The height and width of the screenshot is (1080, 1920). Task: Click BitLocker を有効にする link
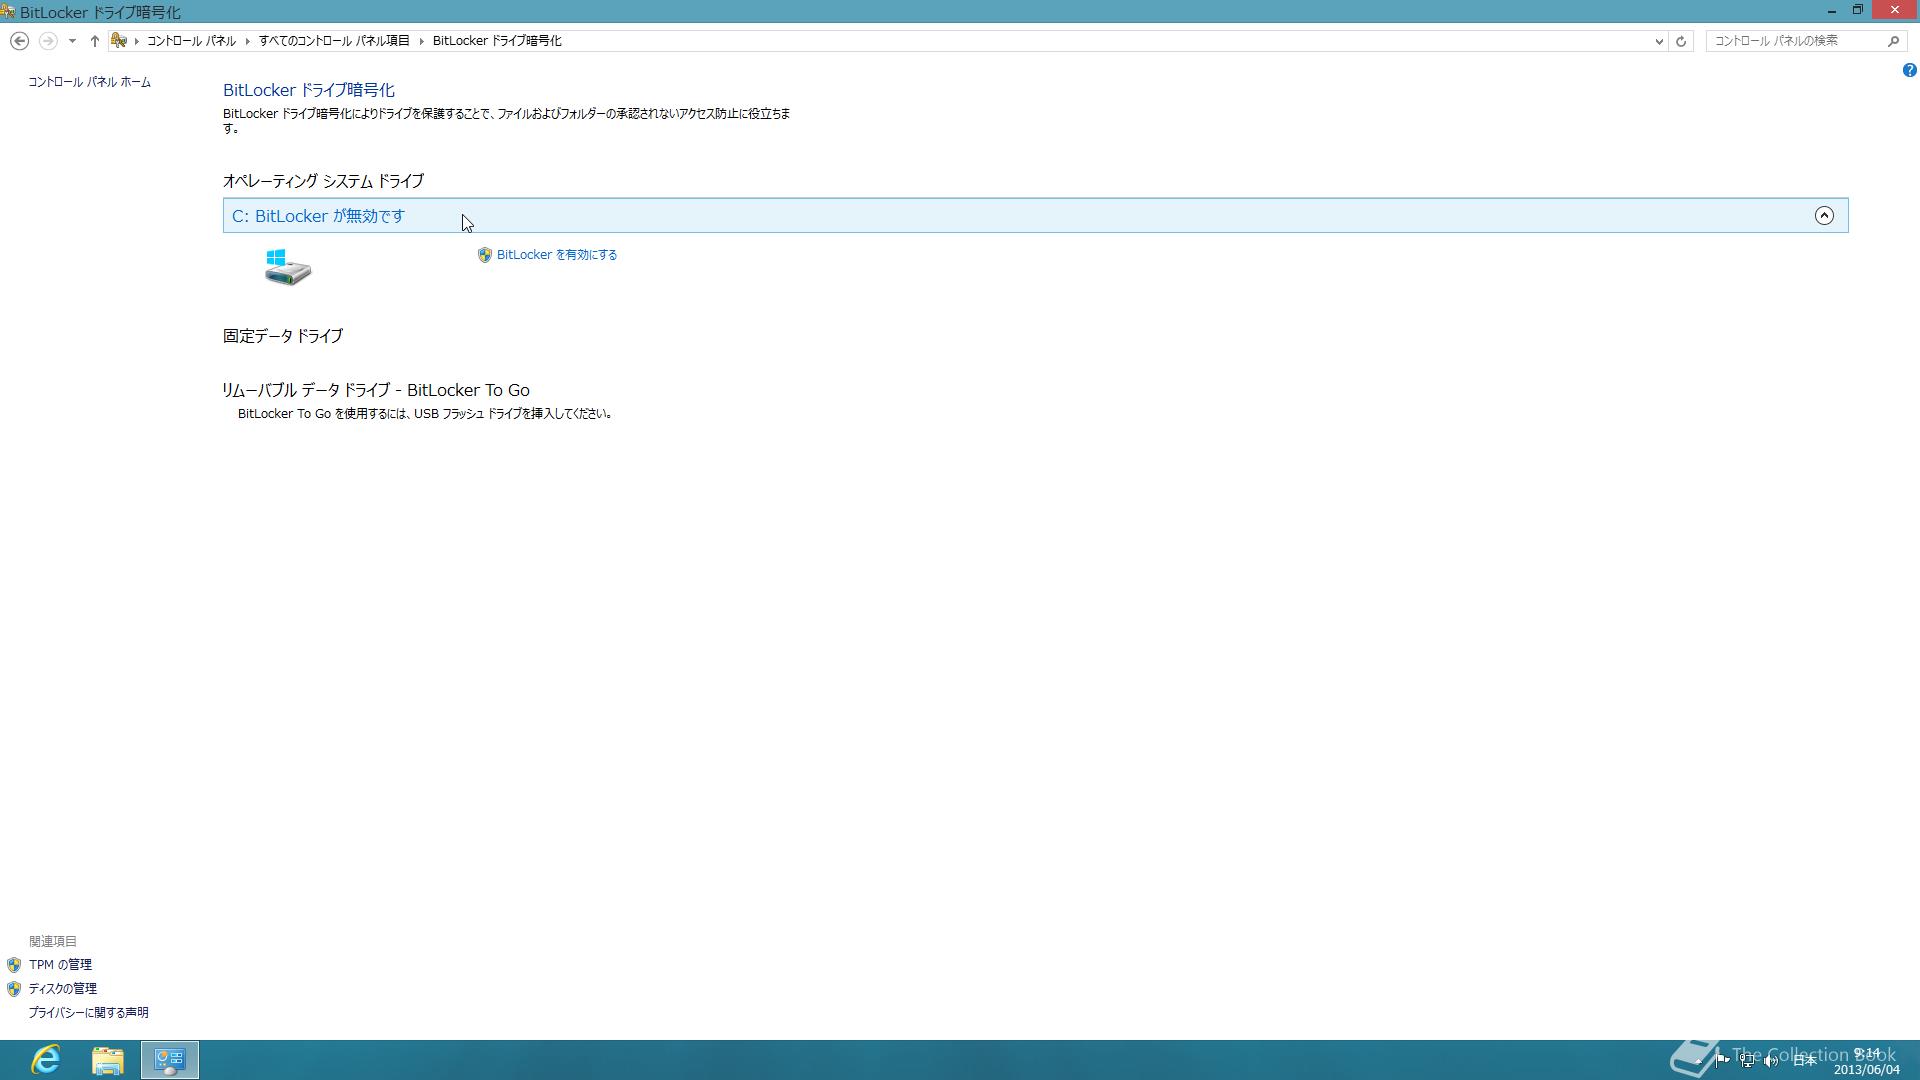point(557,255)
